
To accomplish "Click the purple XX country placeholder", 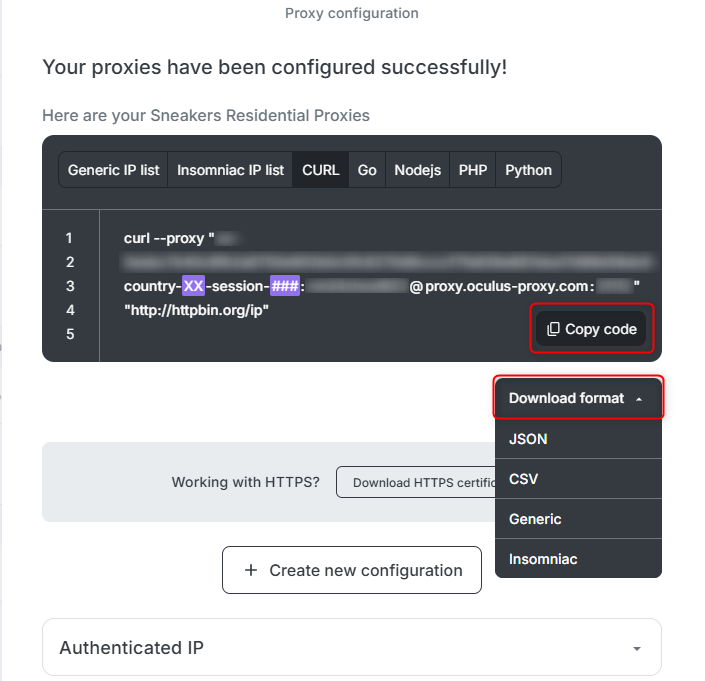I will (x=194, y=287).
